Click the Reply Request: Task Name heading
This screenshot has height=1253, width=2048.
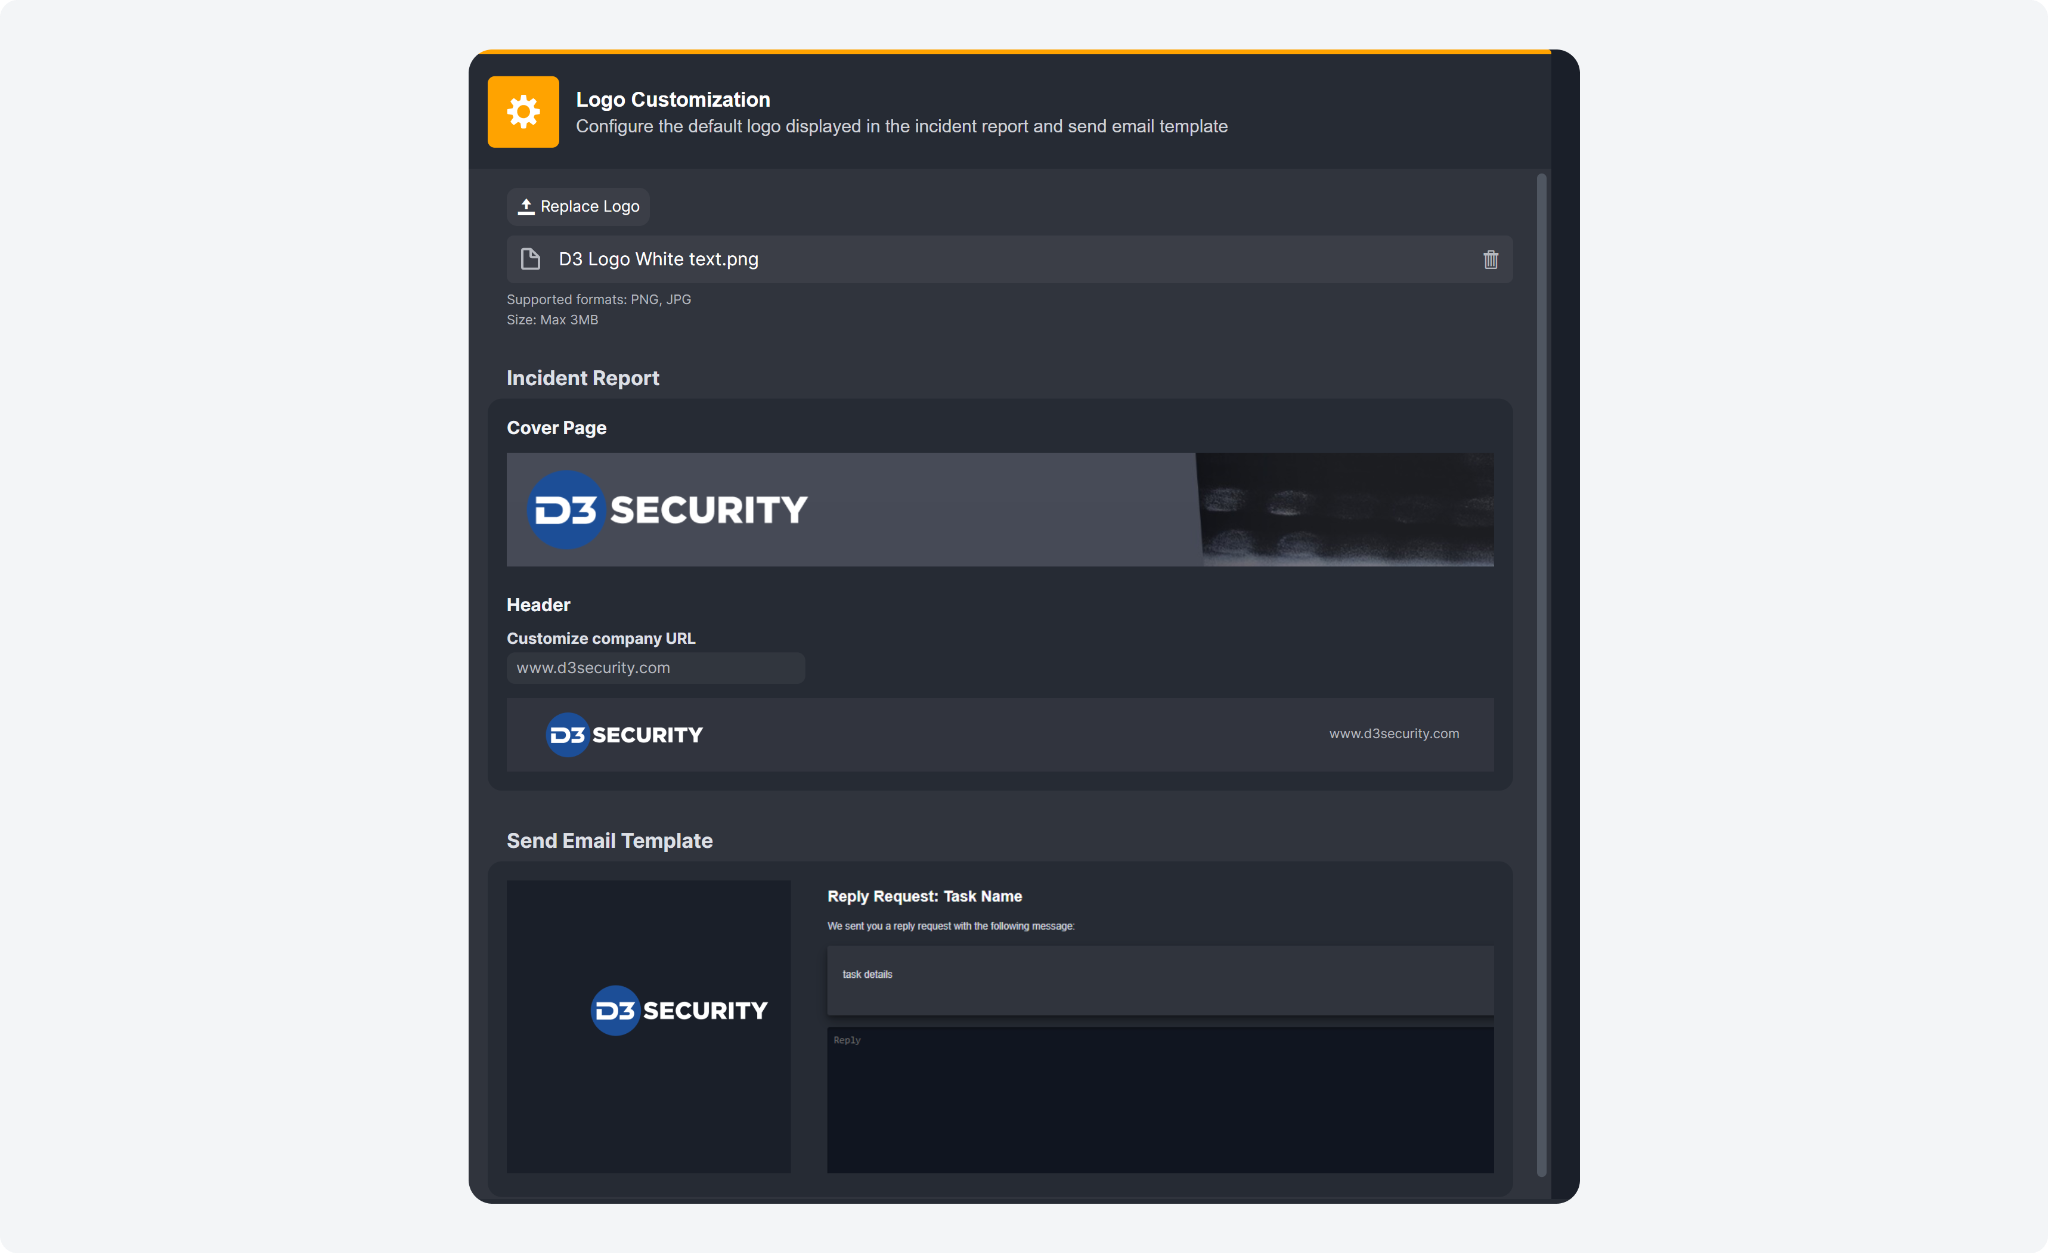pyautogui.click(x=924, y=897)
